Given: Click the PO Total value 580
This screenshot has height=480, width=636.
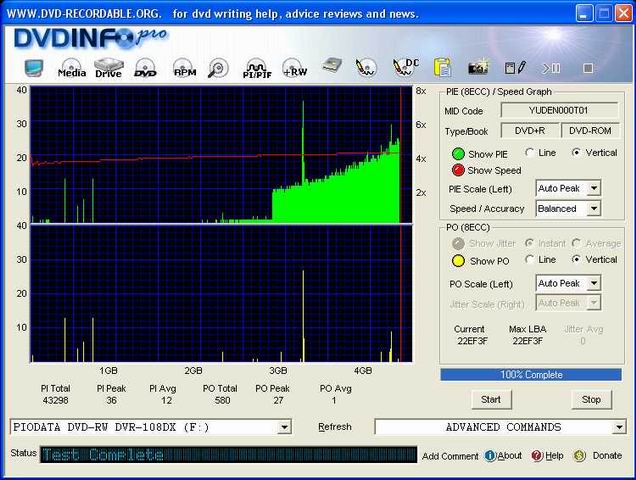Looking at the screenshot, I should [x=222, y=400].
